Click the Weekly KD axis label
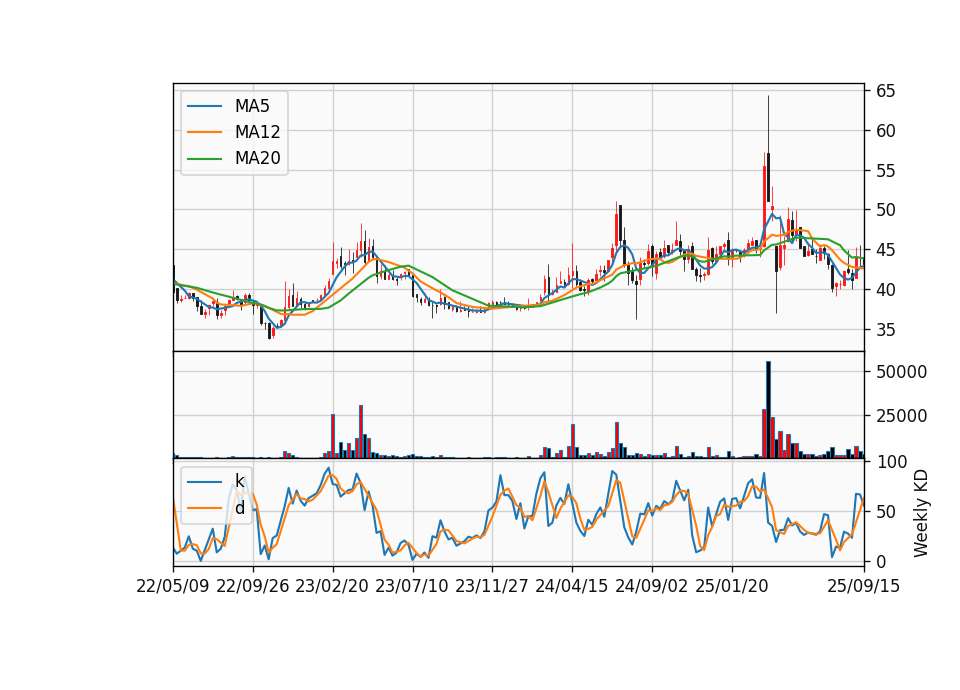The width and height of the screenshot is (960, 690). tap(921, 514)
